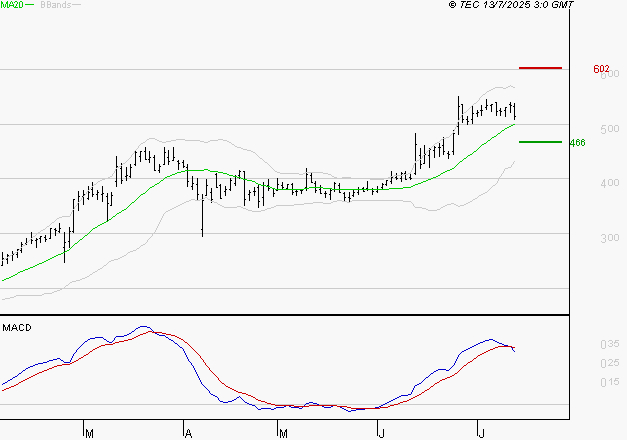Select the 0.25 MACD scale label
Viewport: 627px width, 440px height.
580,363
